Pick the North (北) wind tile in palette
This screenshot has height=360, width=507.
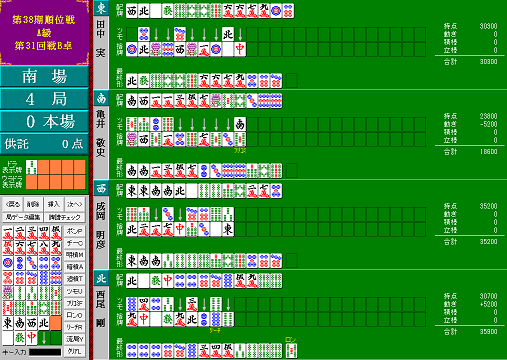(x=44, y=323)
